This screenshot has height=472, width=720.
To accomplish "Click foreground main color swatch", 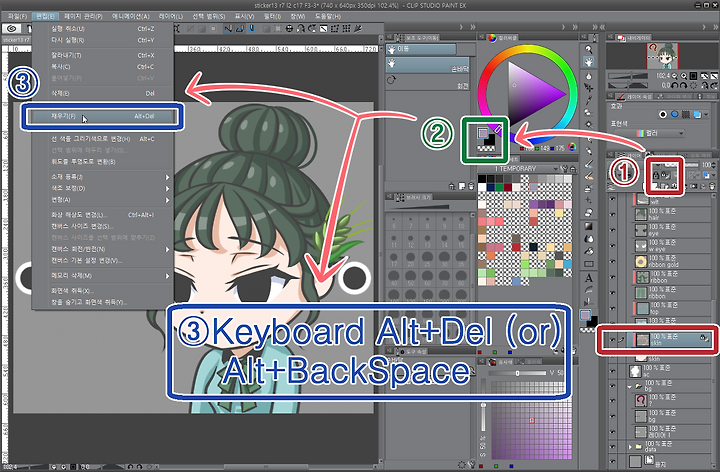I will [x=482, y=133].
